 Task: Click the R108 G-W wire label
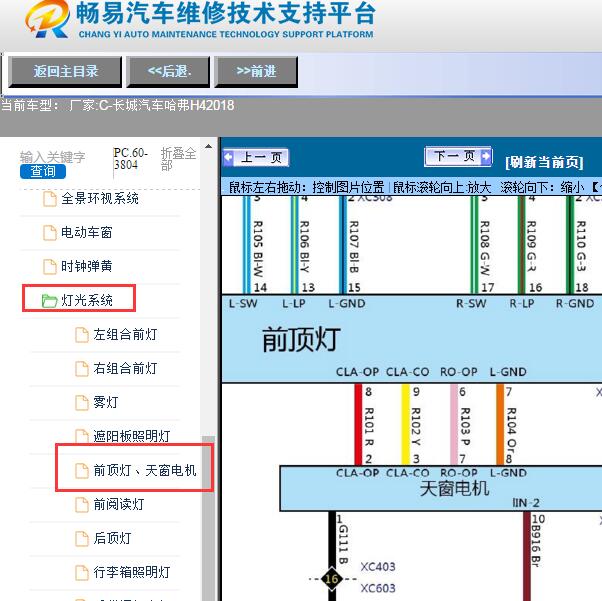[x=485, y=248]
